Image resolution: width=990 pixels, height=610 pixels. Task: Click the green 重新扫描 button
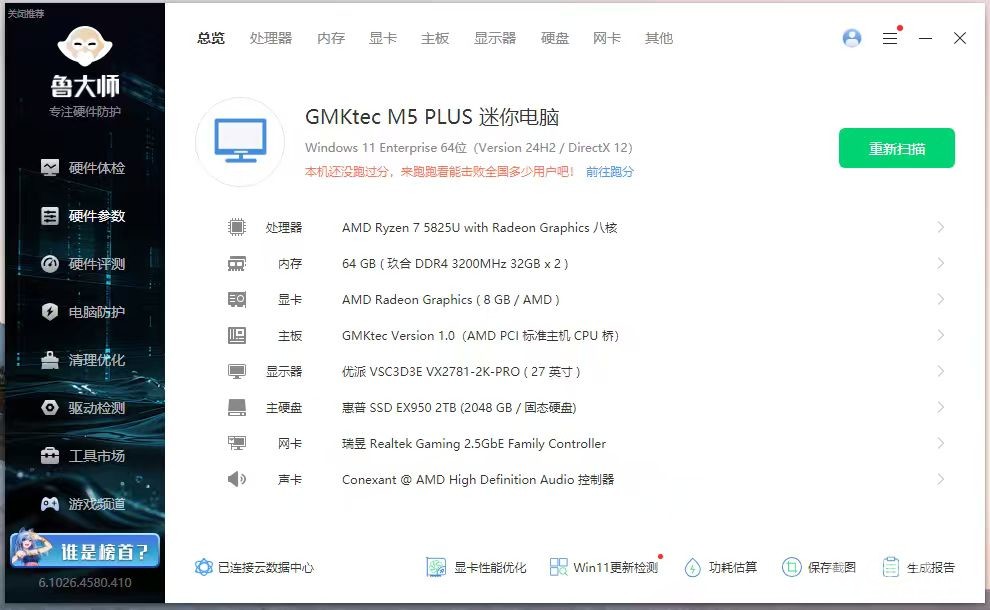[x=897, y=148]
